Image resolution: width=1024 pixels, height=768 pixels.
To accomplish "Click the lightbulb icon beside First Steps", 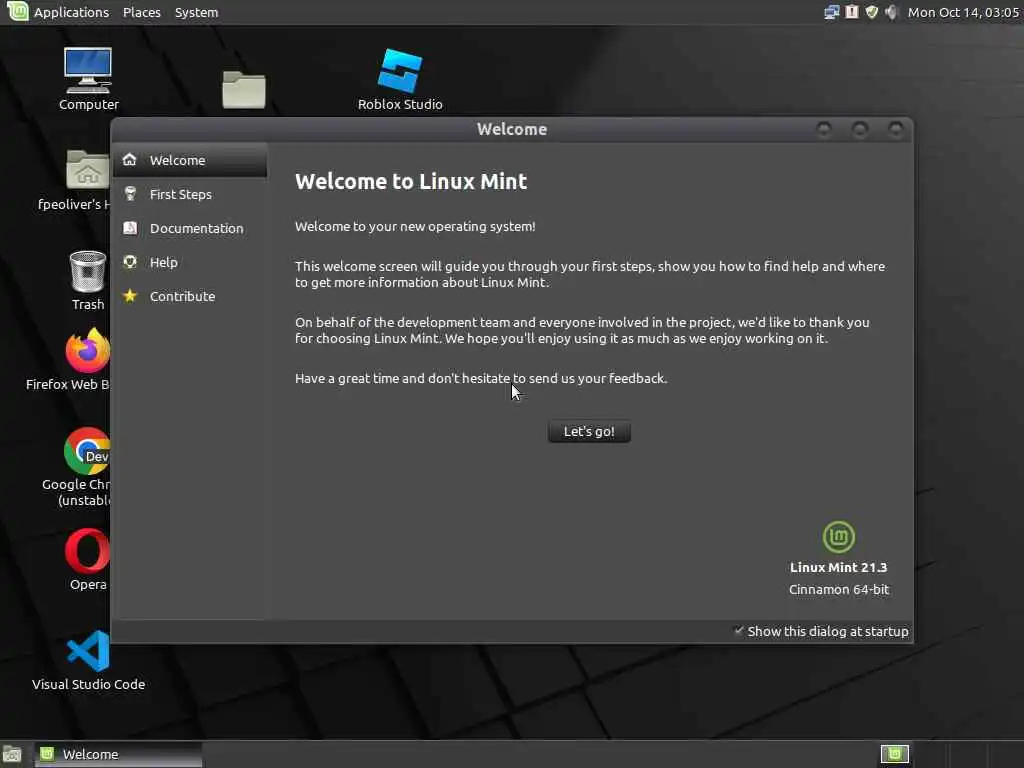I will (130, 193).
